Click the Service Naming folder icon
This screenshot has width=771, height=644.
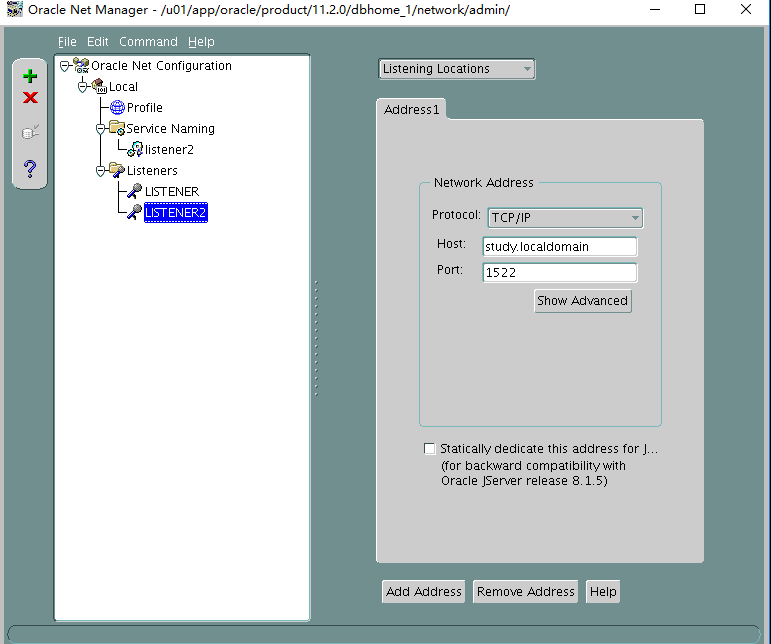point(117,128)
